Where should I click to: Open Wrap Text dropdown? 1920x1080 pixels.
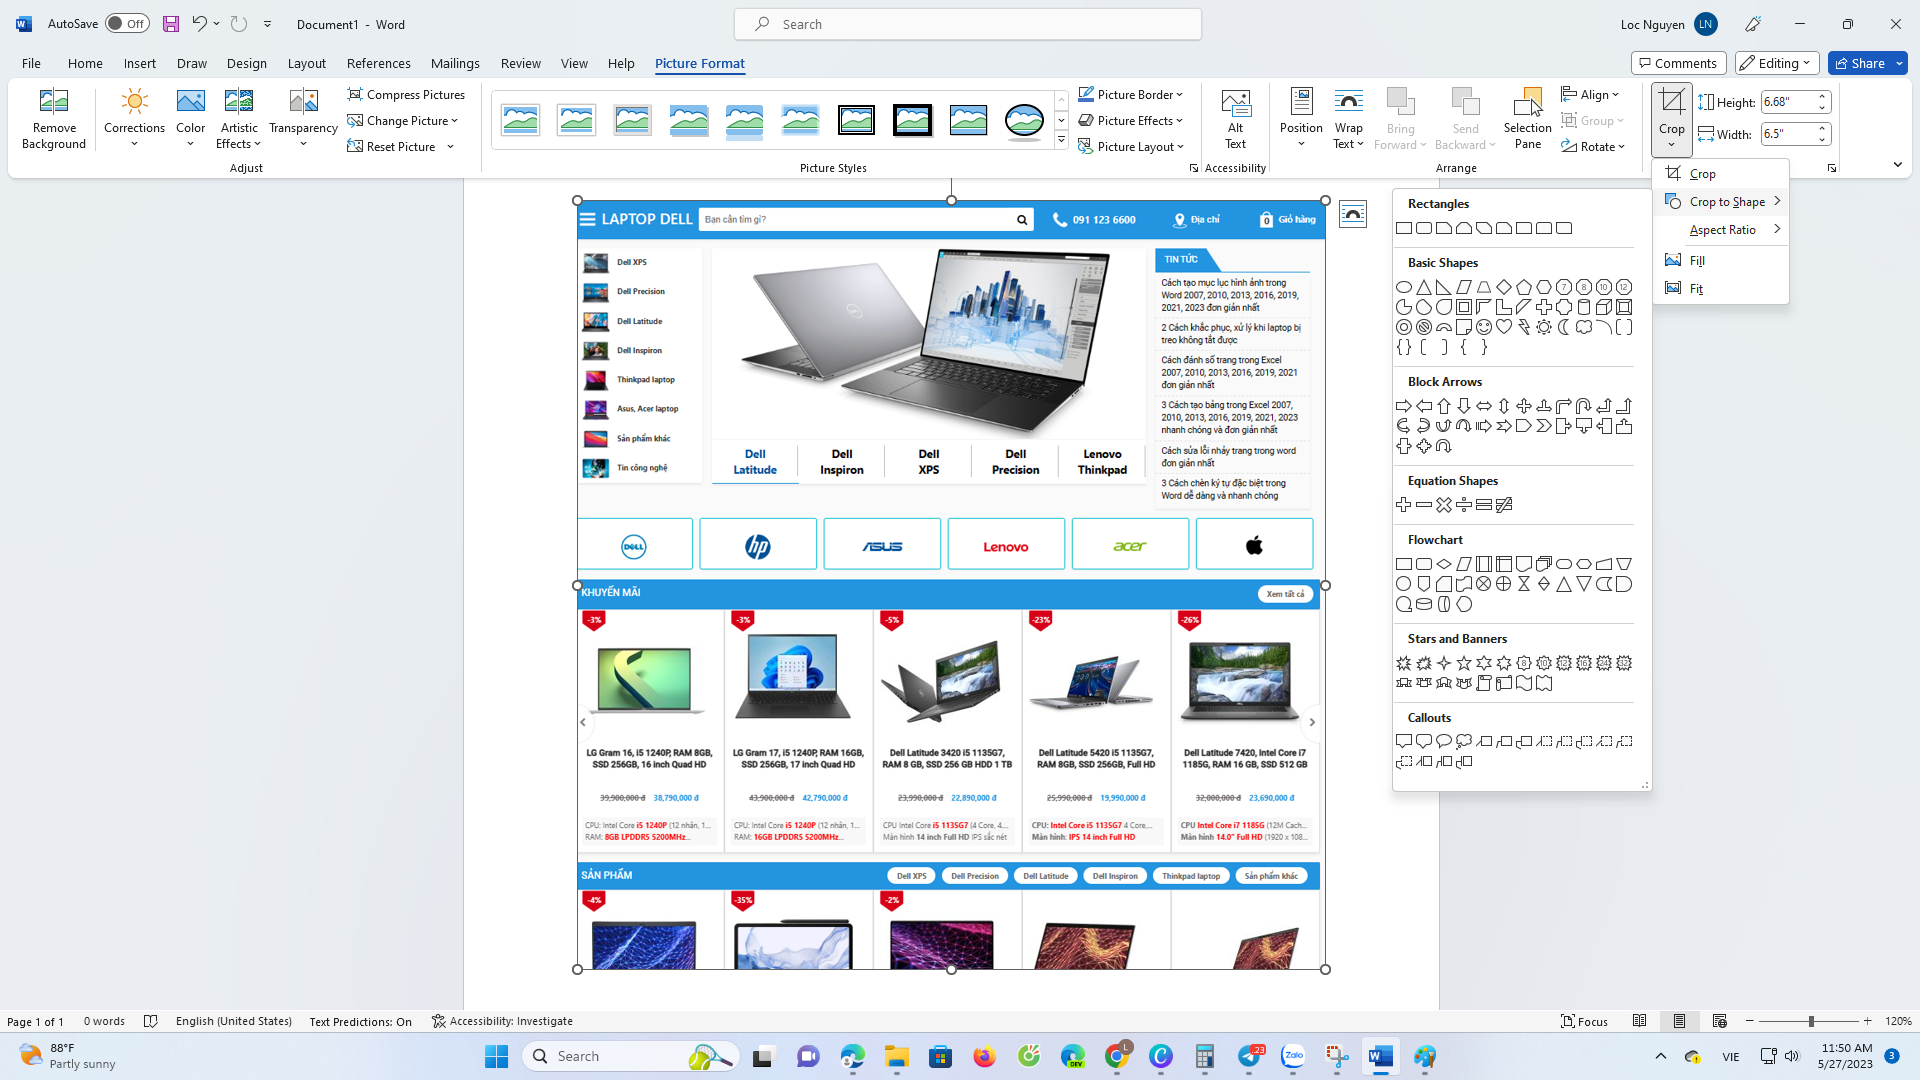[x=1348, y=119]
